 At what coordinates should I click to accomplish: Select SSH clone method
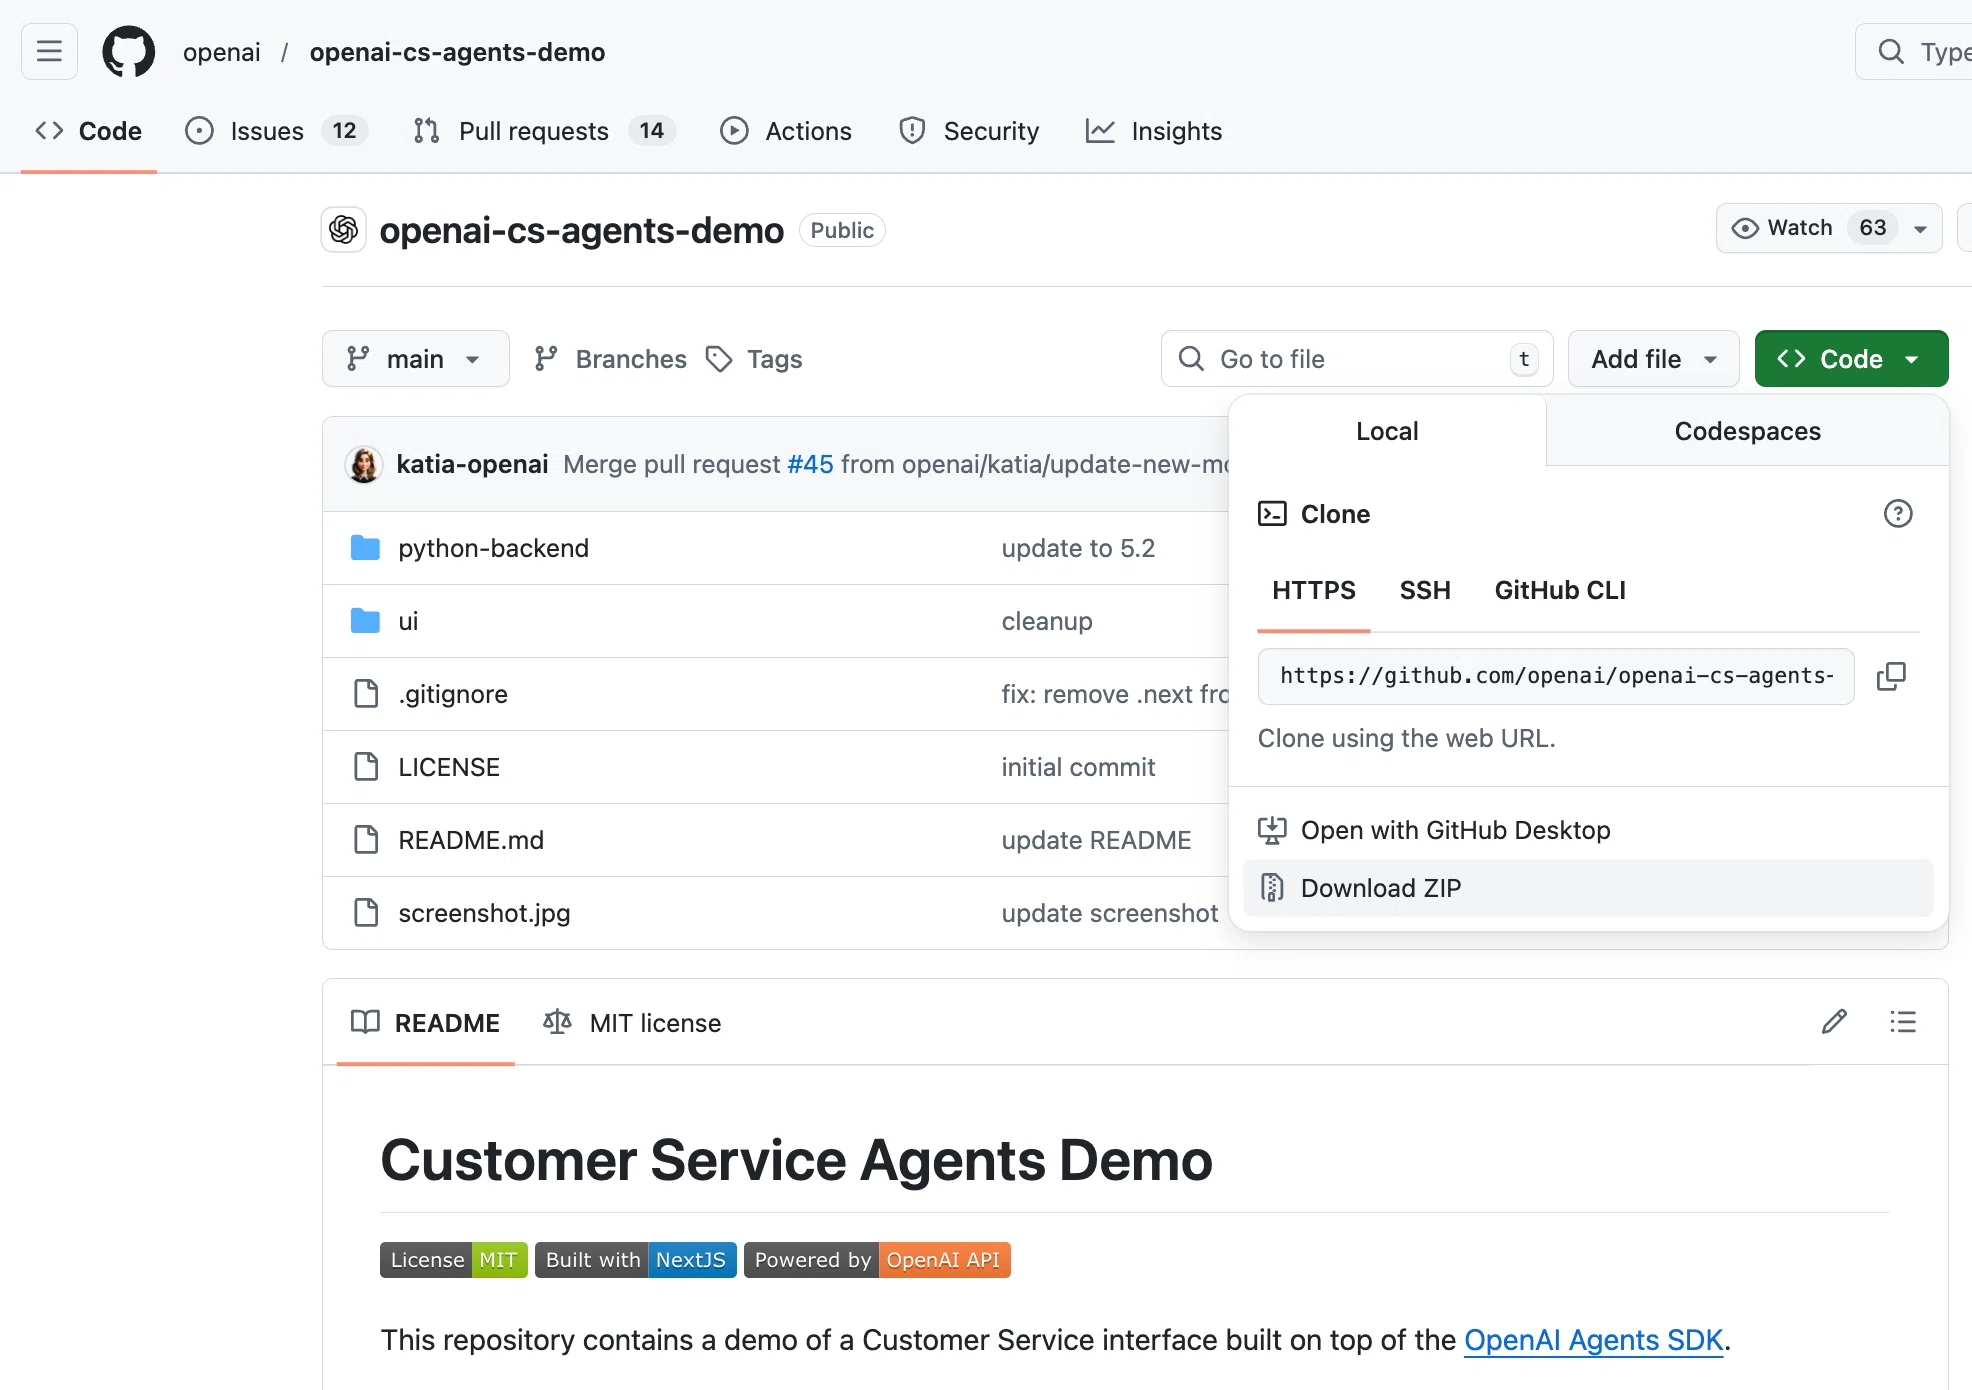(x=1425, y=590)
